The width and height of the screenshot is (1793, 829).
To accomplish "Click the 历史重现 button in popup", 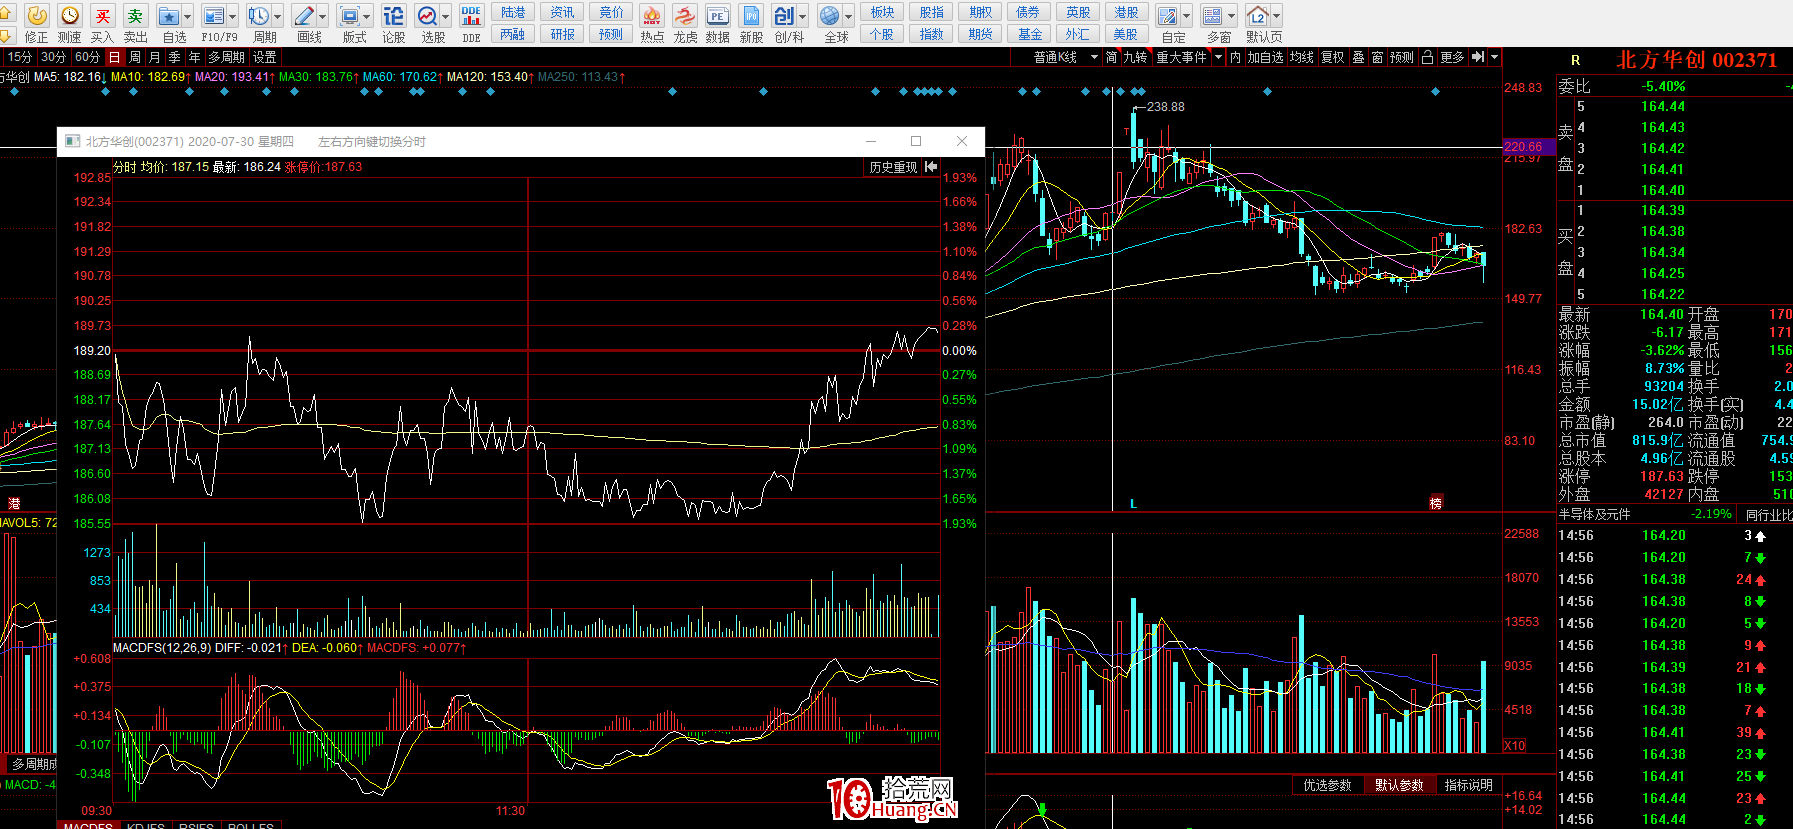I will [893, 167].
